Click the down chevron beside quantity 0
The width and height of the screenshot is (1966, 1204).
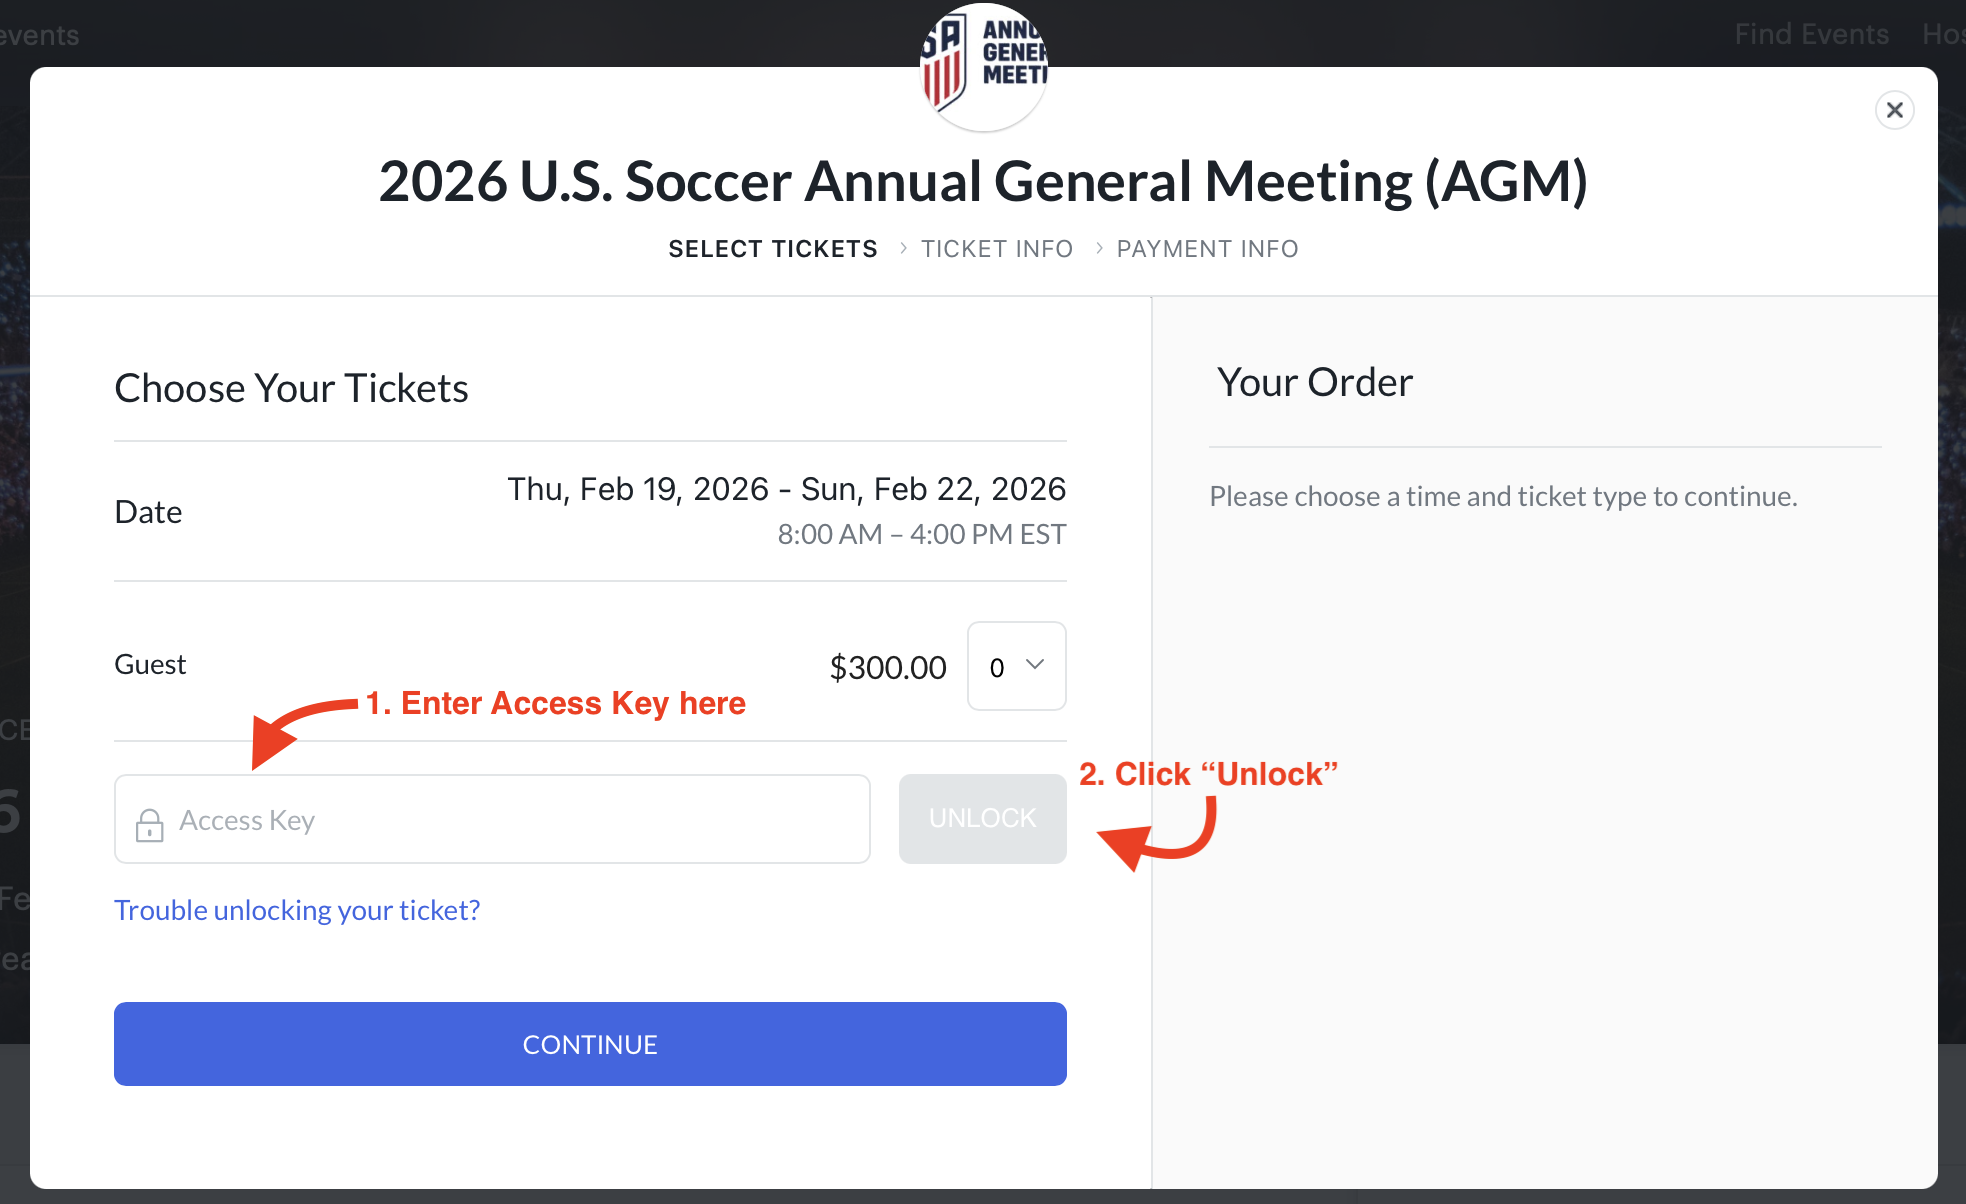click(x=1035, y=665)
